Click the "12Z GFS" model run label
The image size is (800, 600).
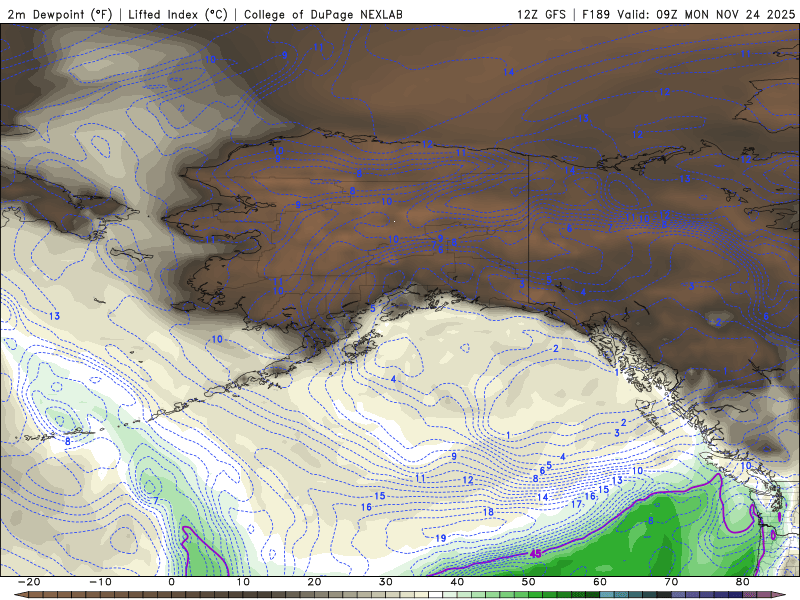coord(541,14)
